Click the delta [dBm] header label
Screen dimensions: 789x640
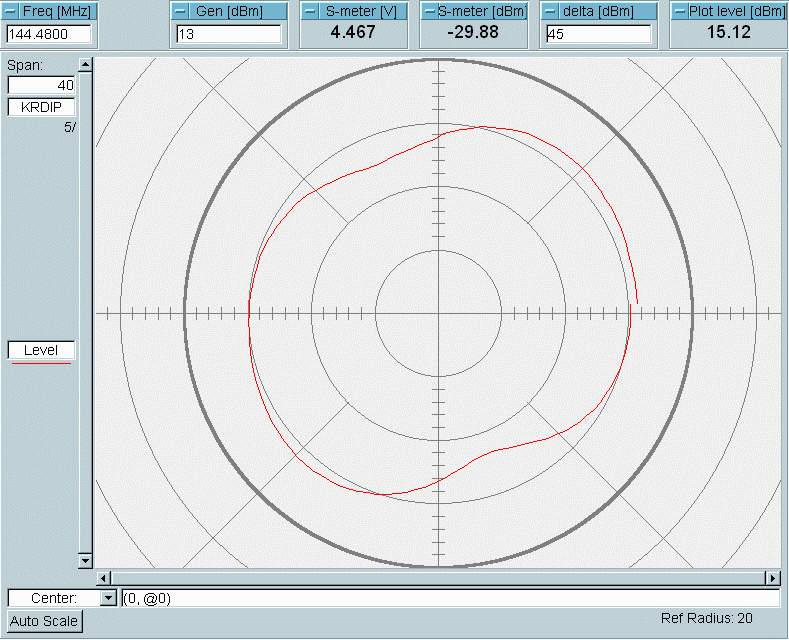[x=598, y=11]
